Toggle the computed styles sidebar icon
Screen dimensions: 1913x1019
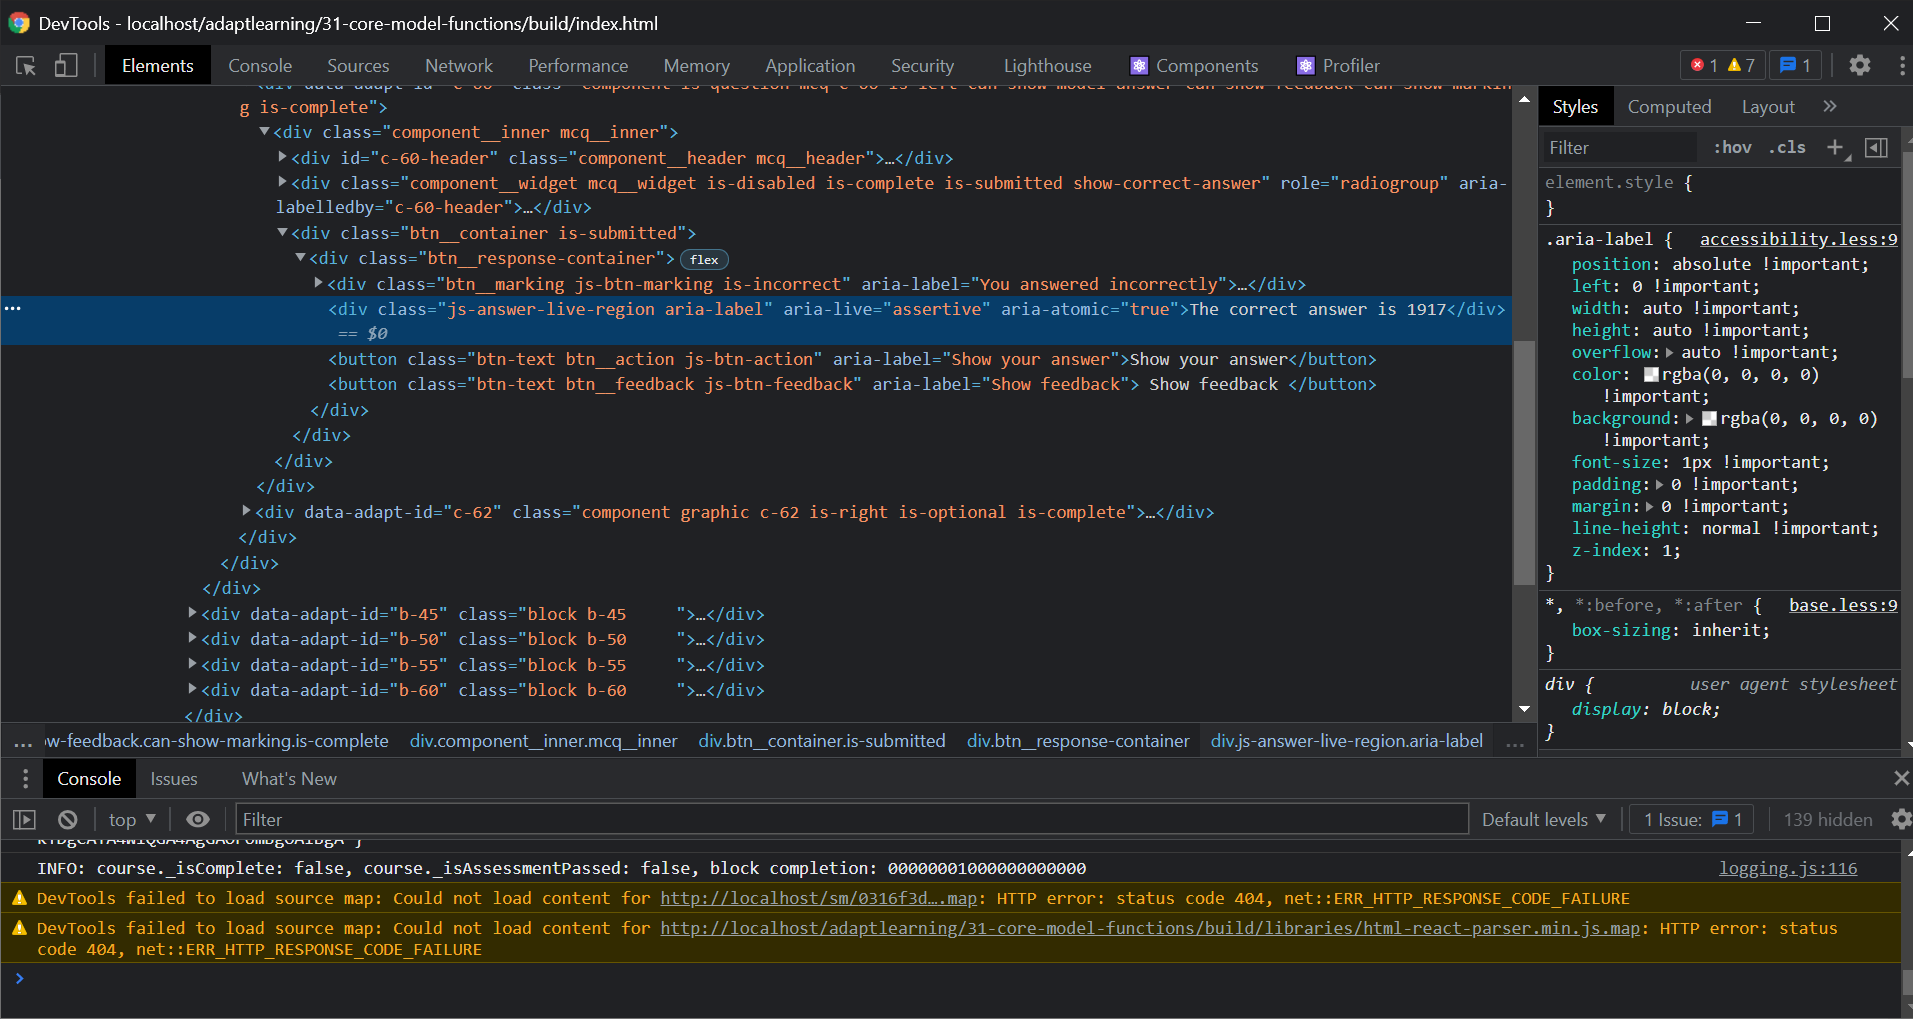click(x=1877, y=148)
